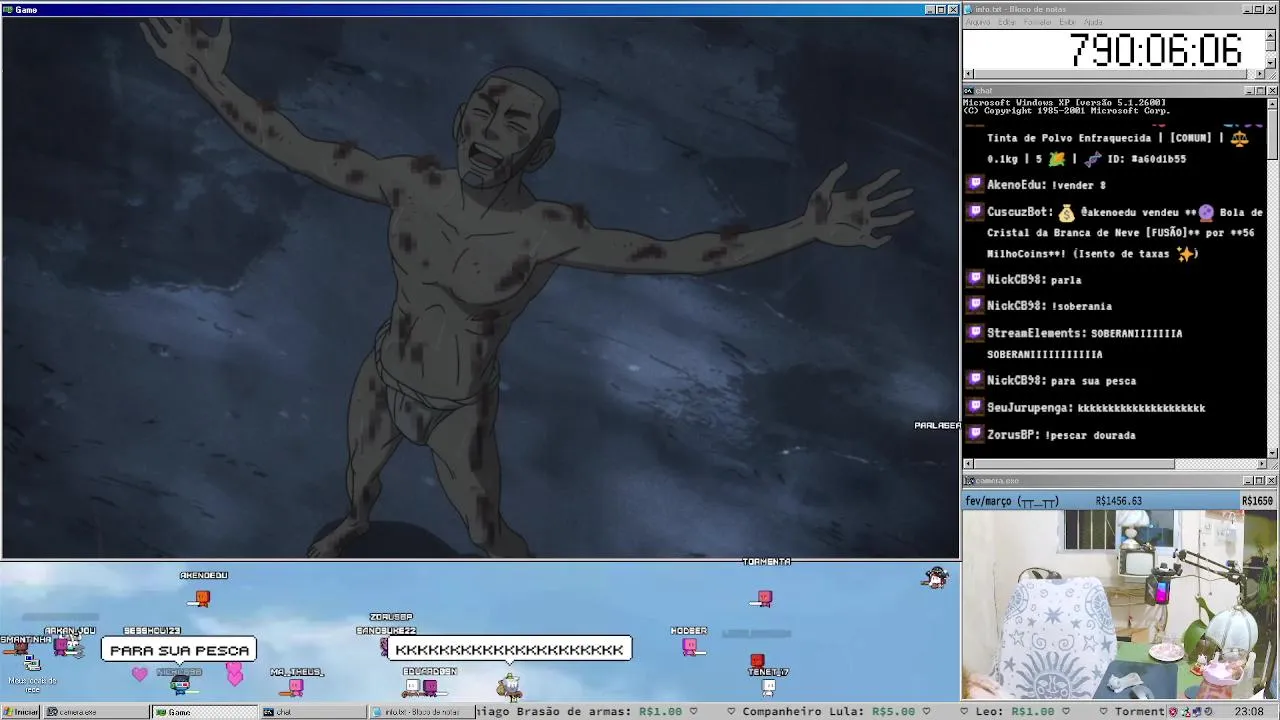The height and width of the screenshot is (720, 1280).
Task: Click 'ZorusBP: !pescar dourada' chat message
Action: tap(1061, 435)
